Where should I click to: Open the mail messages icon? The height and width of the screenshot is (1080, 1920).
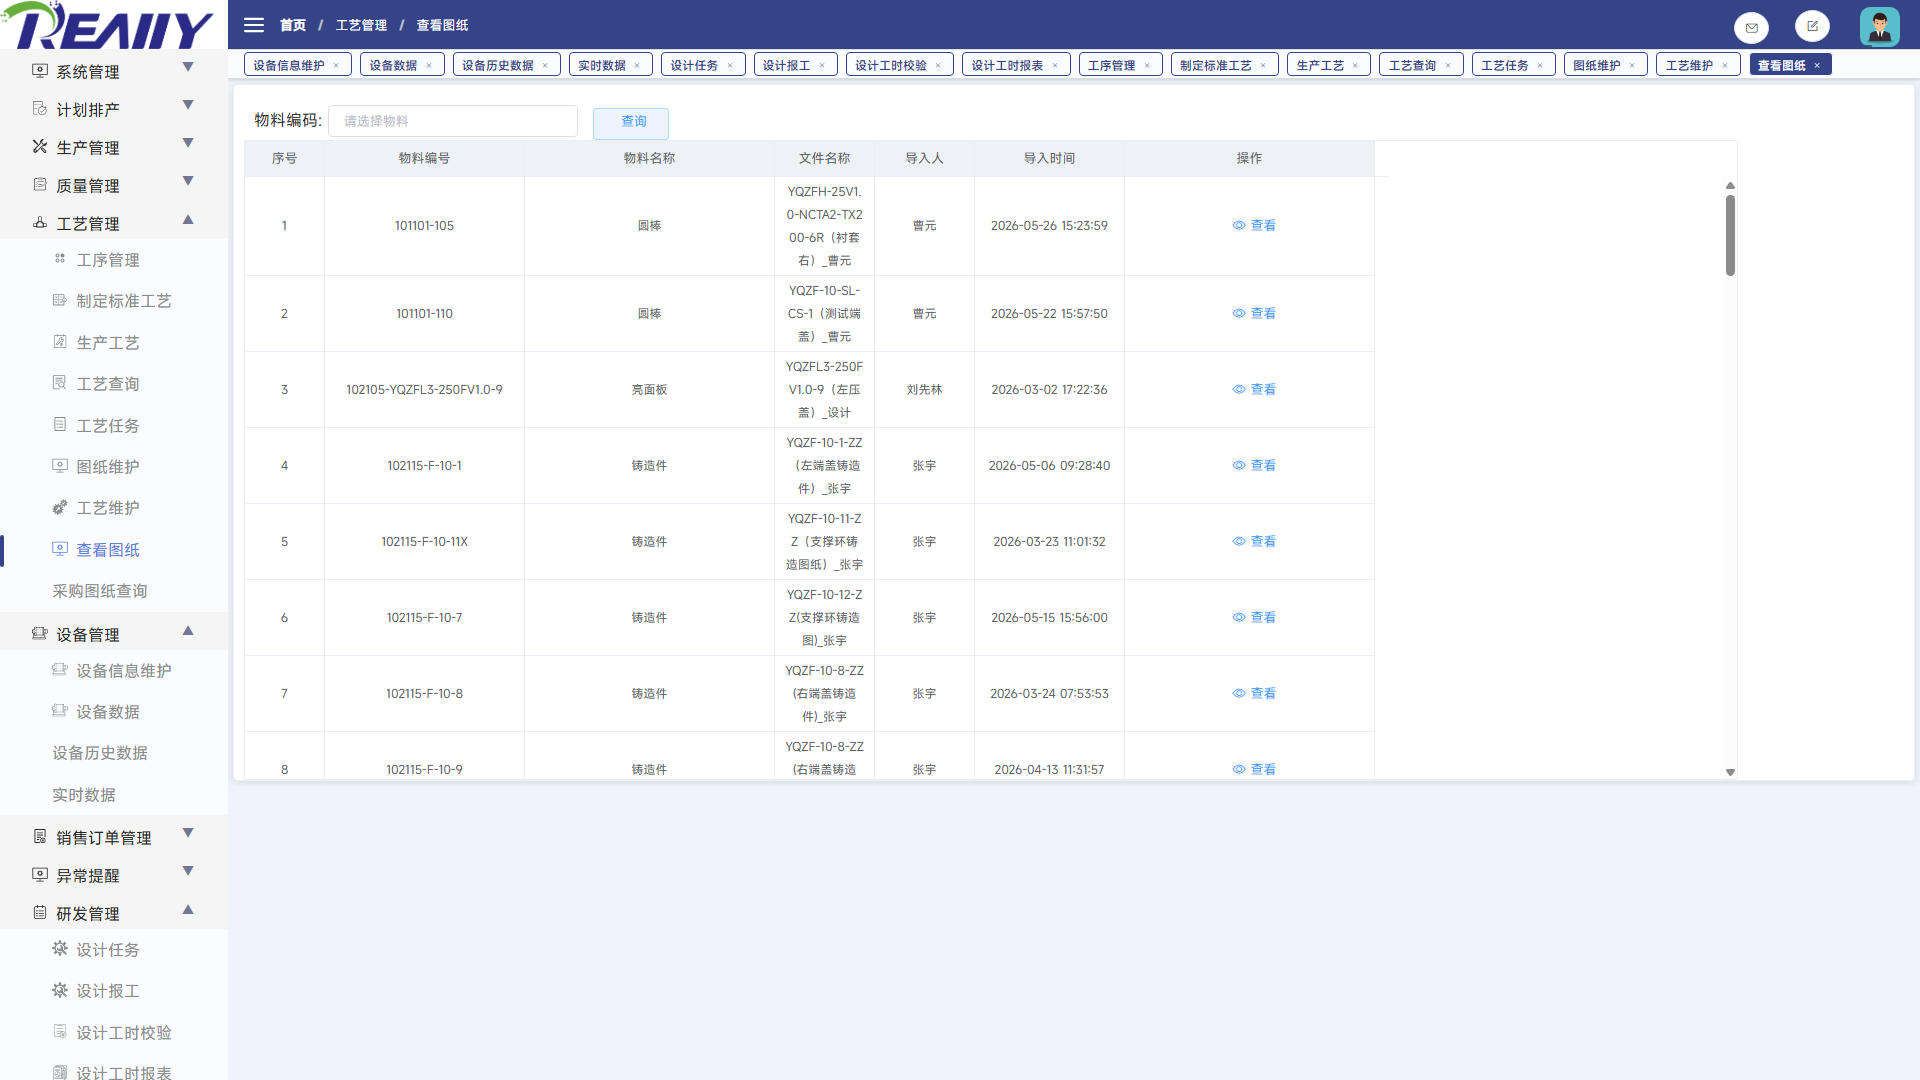1751,27
